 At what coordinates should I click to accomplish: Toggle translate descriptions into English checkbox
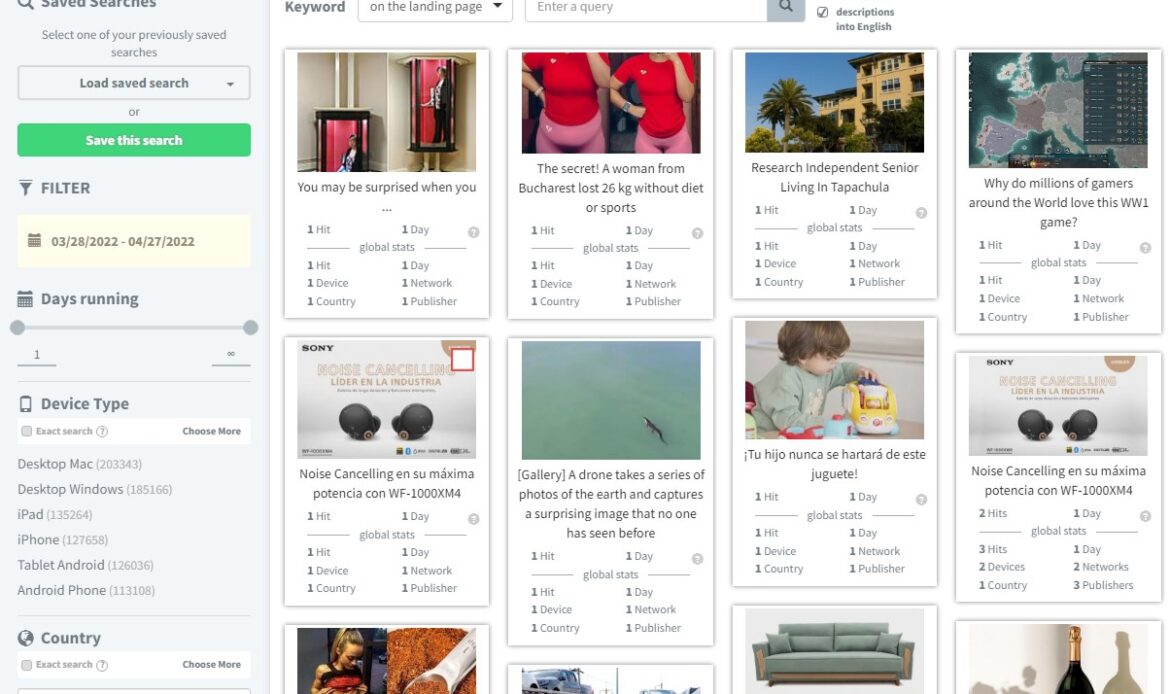tap(822, 12)
